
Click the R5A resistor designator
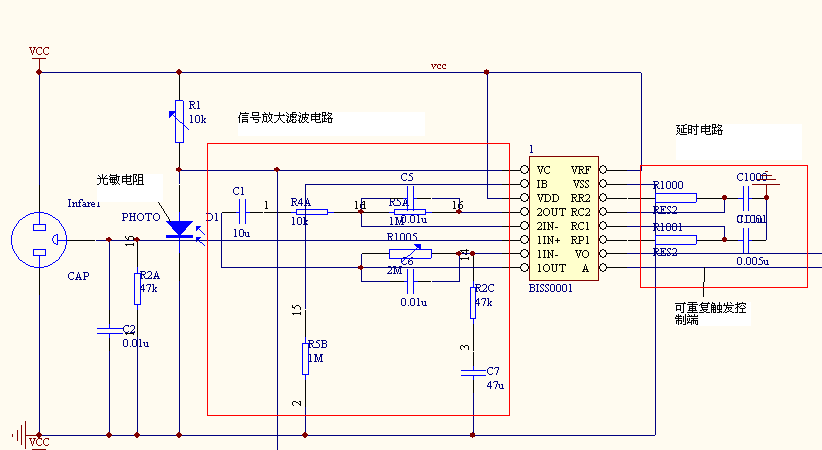pyautogui.click(x=398, y=203)
